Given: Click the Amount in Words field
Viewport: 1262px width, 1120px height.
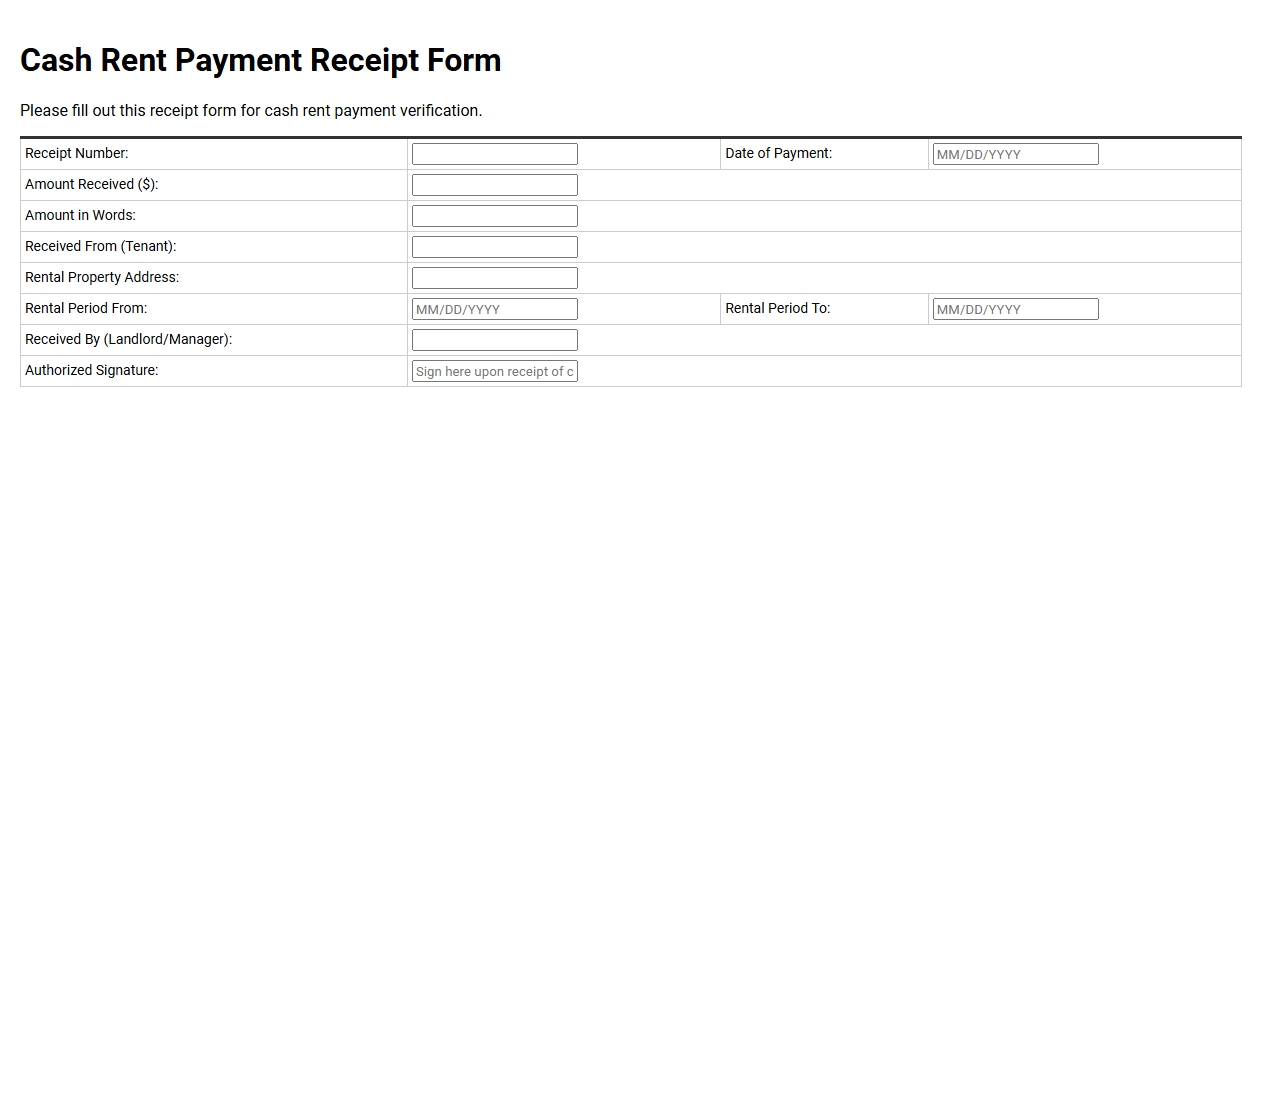Looking at the screenshot, I should [495, 216].
